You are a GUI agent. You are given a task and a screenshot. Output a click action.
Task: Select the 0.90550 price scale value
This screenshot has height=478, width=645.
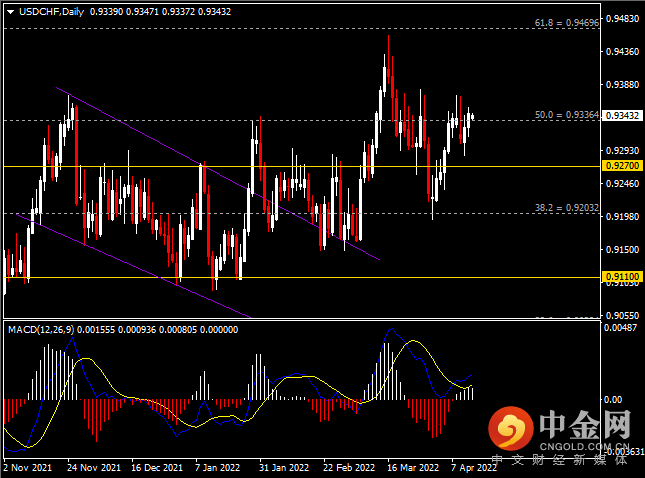point(623,316)
